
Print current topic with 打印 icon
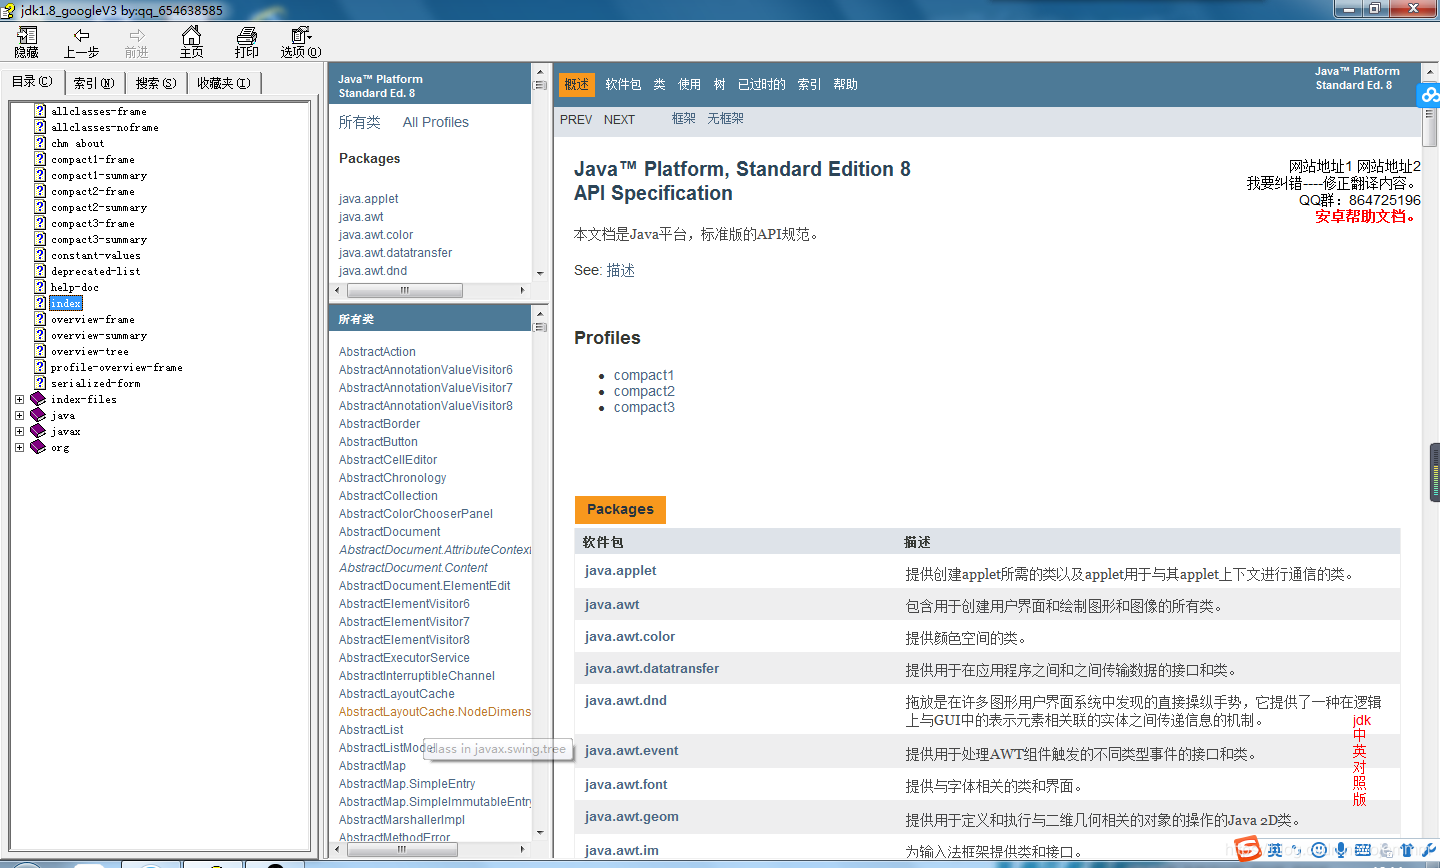246,42
